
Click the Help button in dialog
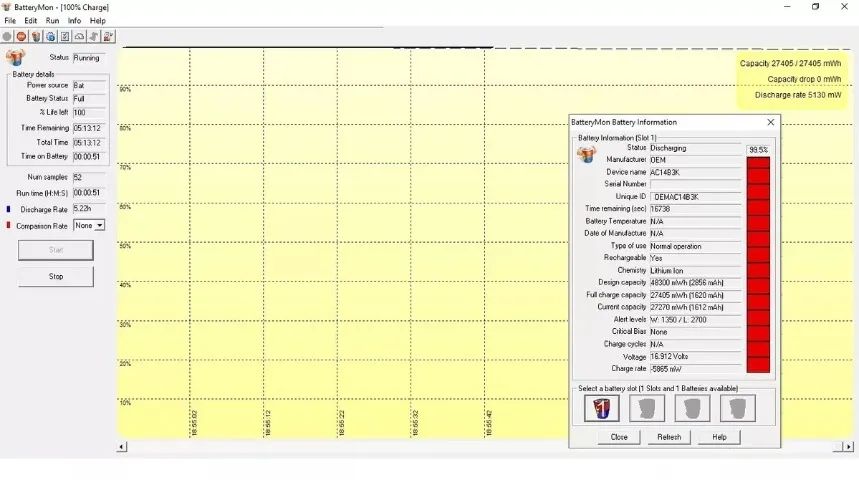(x=719, y=437)
